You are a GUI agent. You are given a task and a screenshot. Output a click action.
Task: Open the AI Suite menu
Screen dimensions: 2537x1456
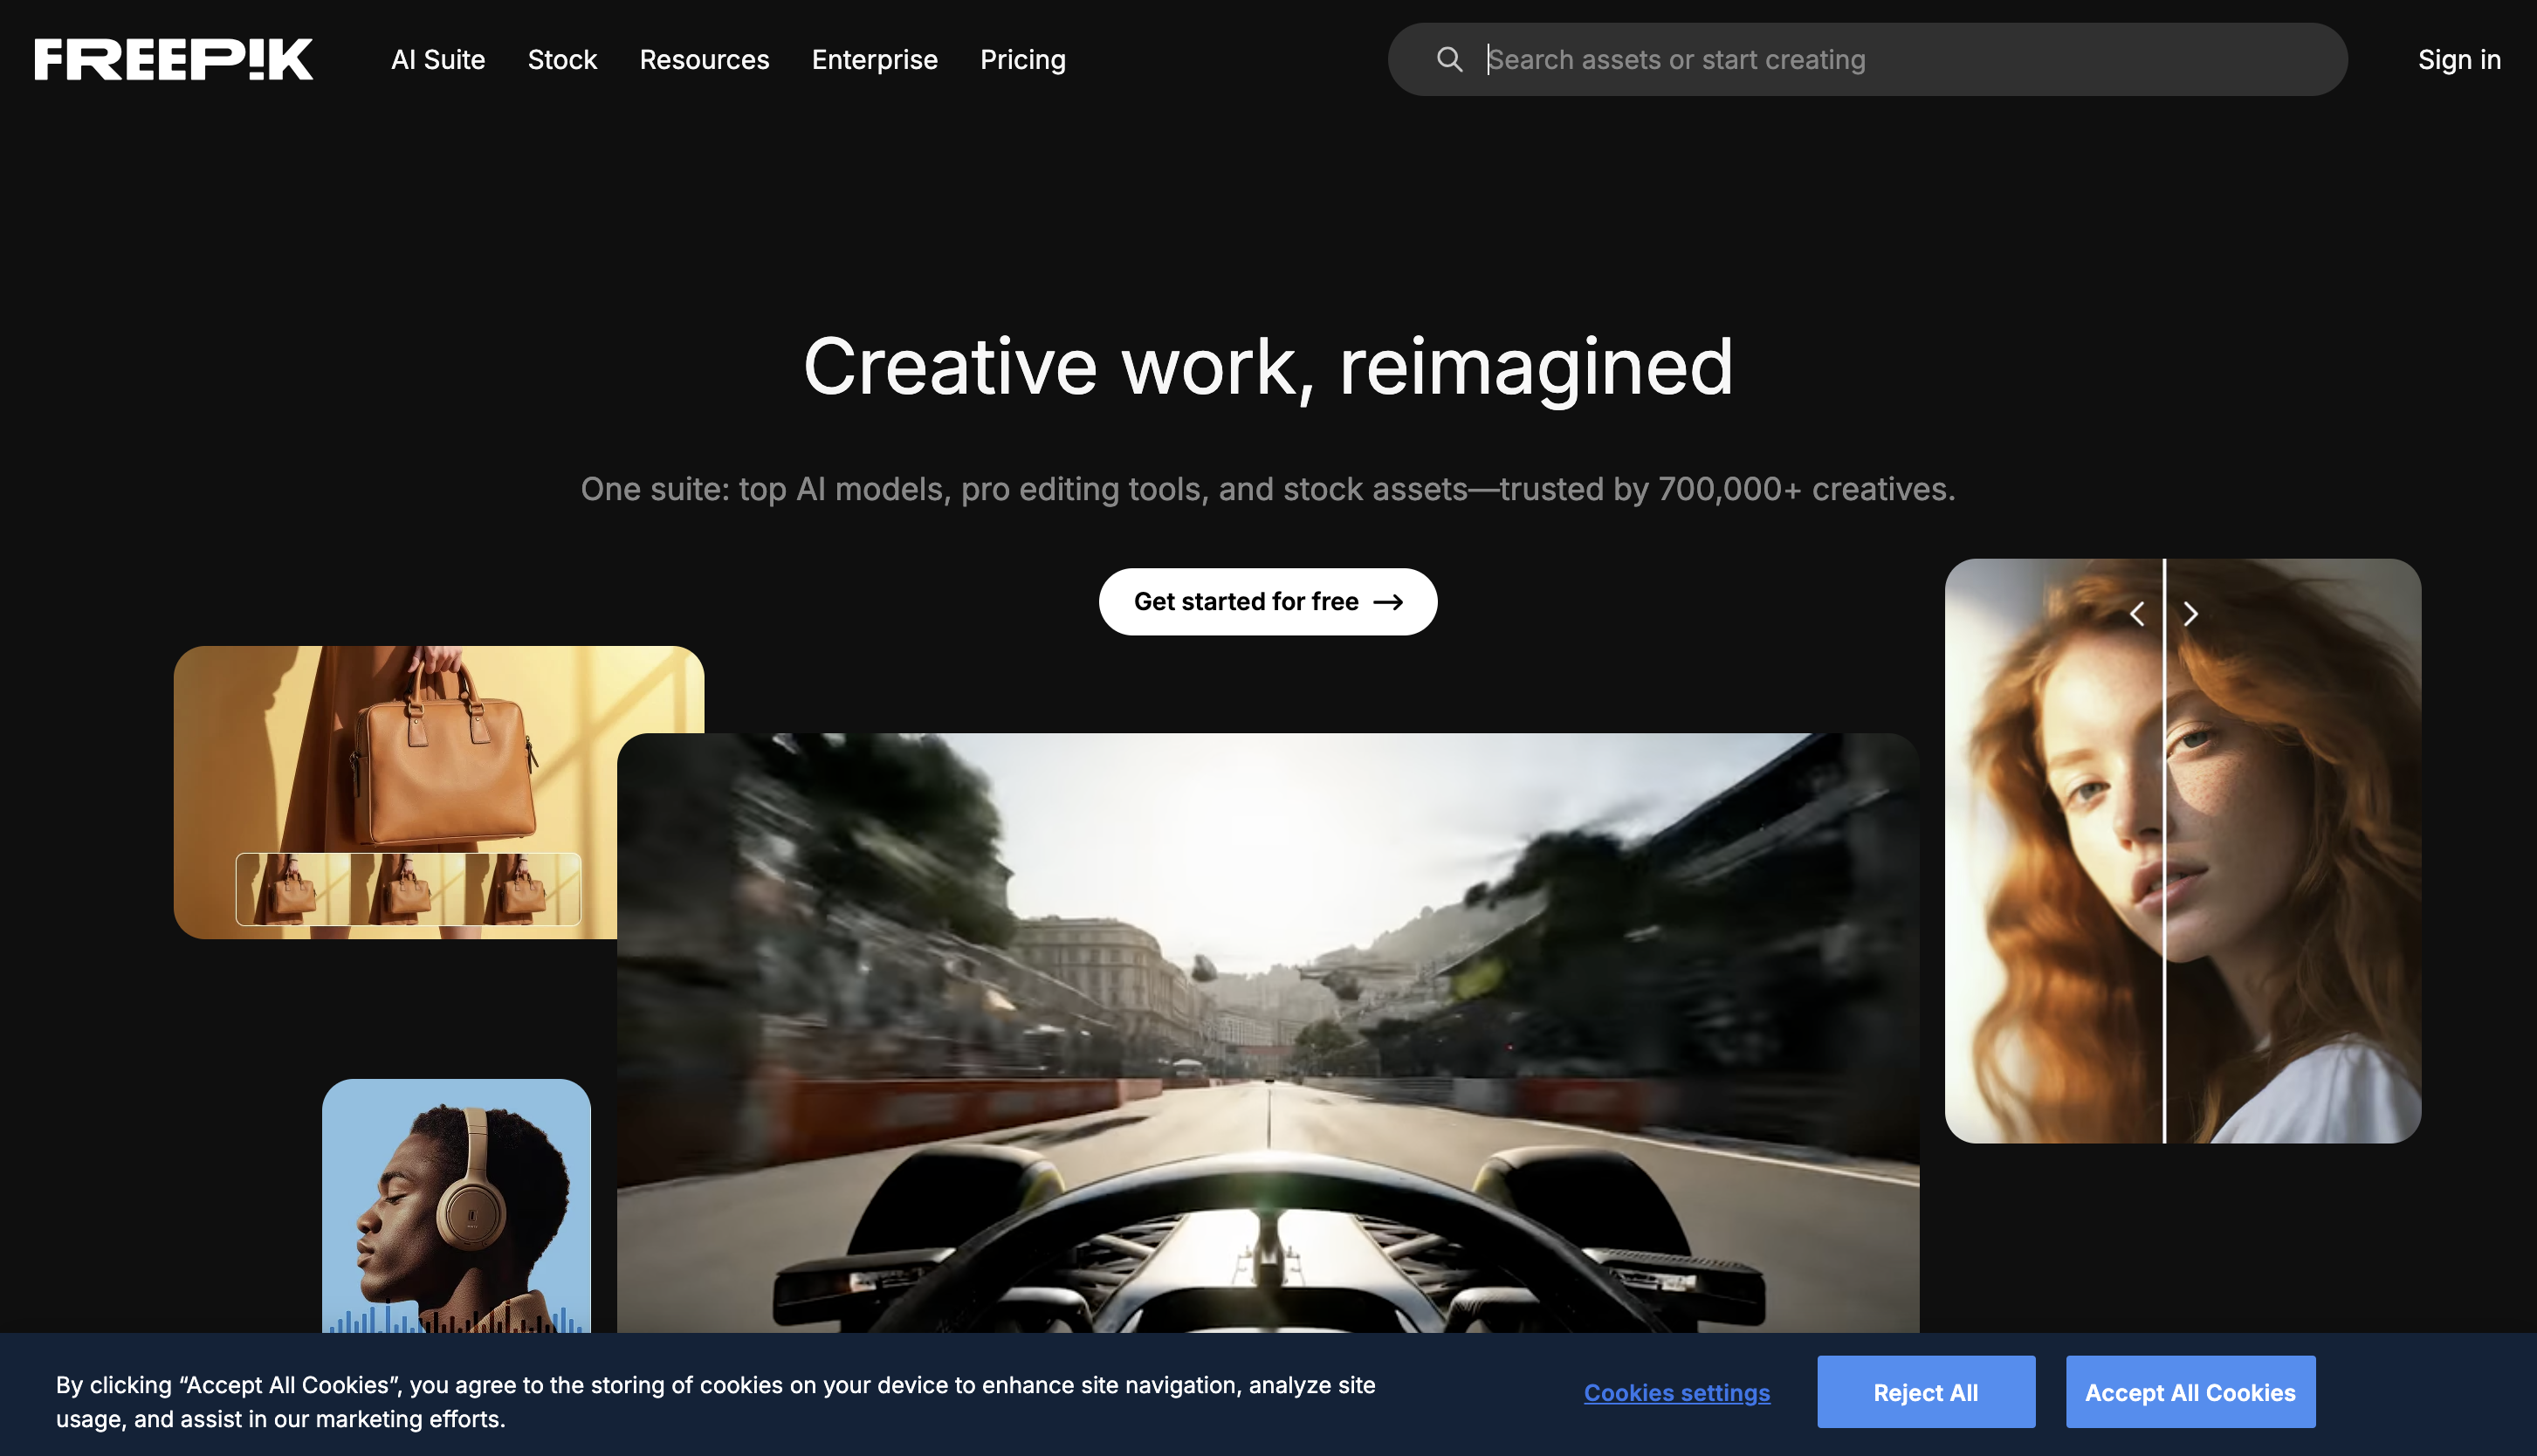437,59
